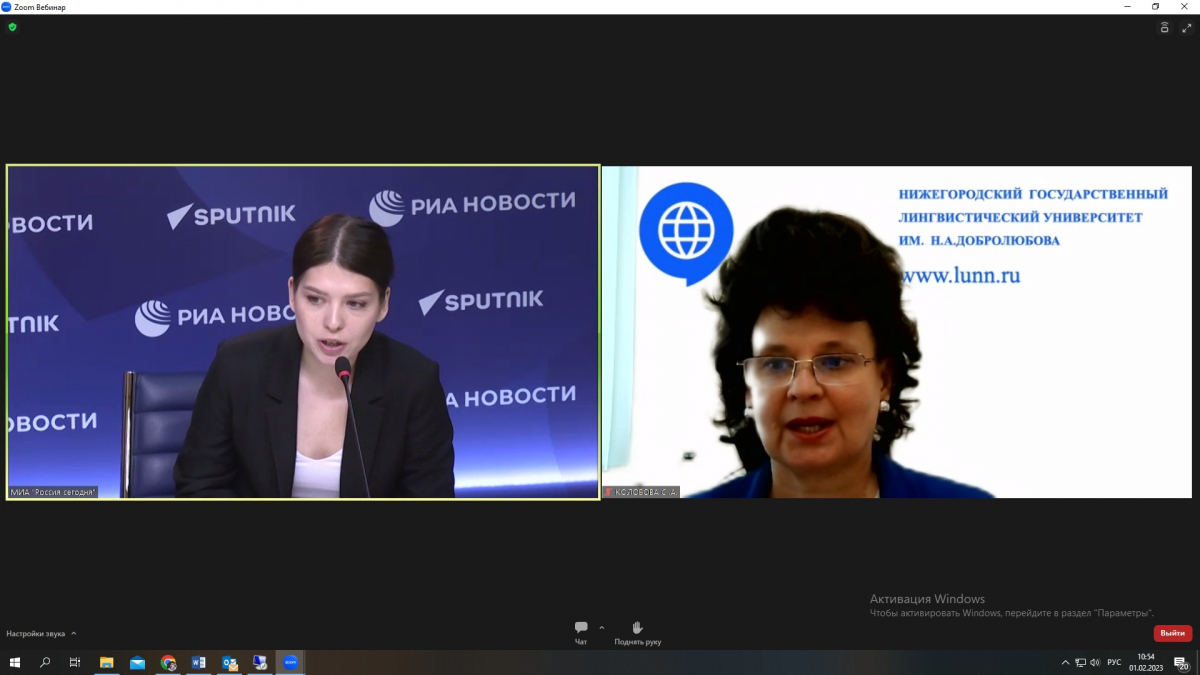Open Microsoft Word from taskbar

point(198,662)
